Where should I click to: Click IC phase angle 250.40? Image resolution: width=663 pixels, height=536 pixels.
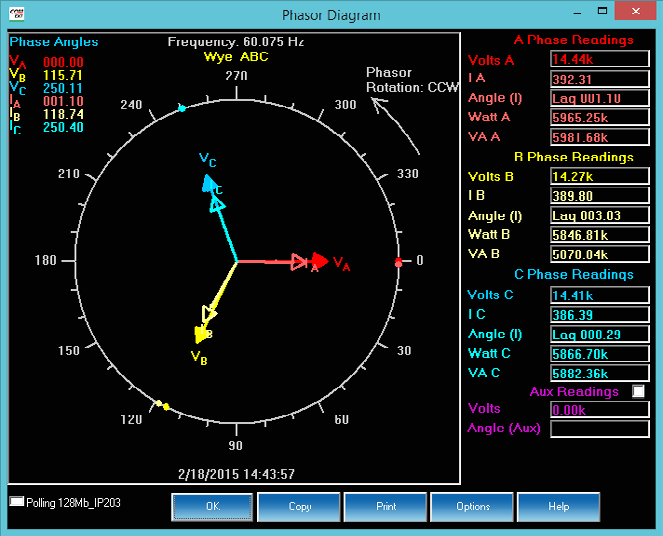[x=63, y=127]
